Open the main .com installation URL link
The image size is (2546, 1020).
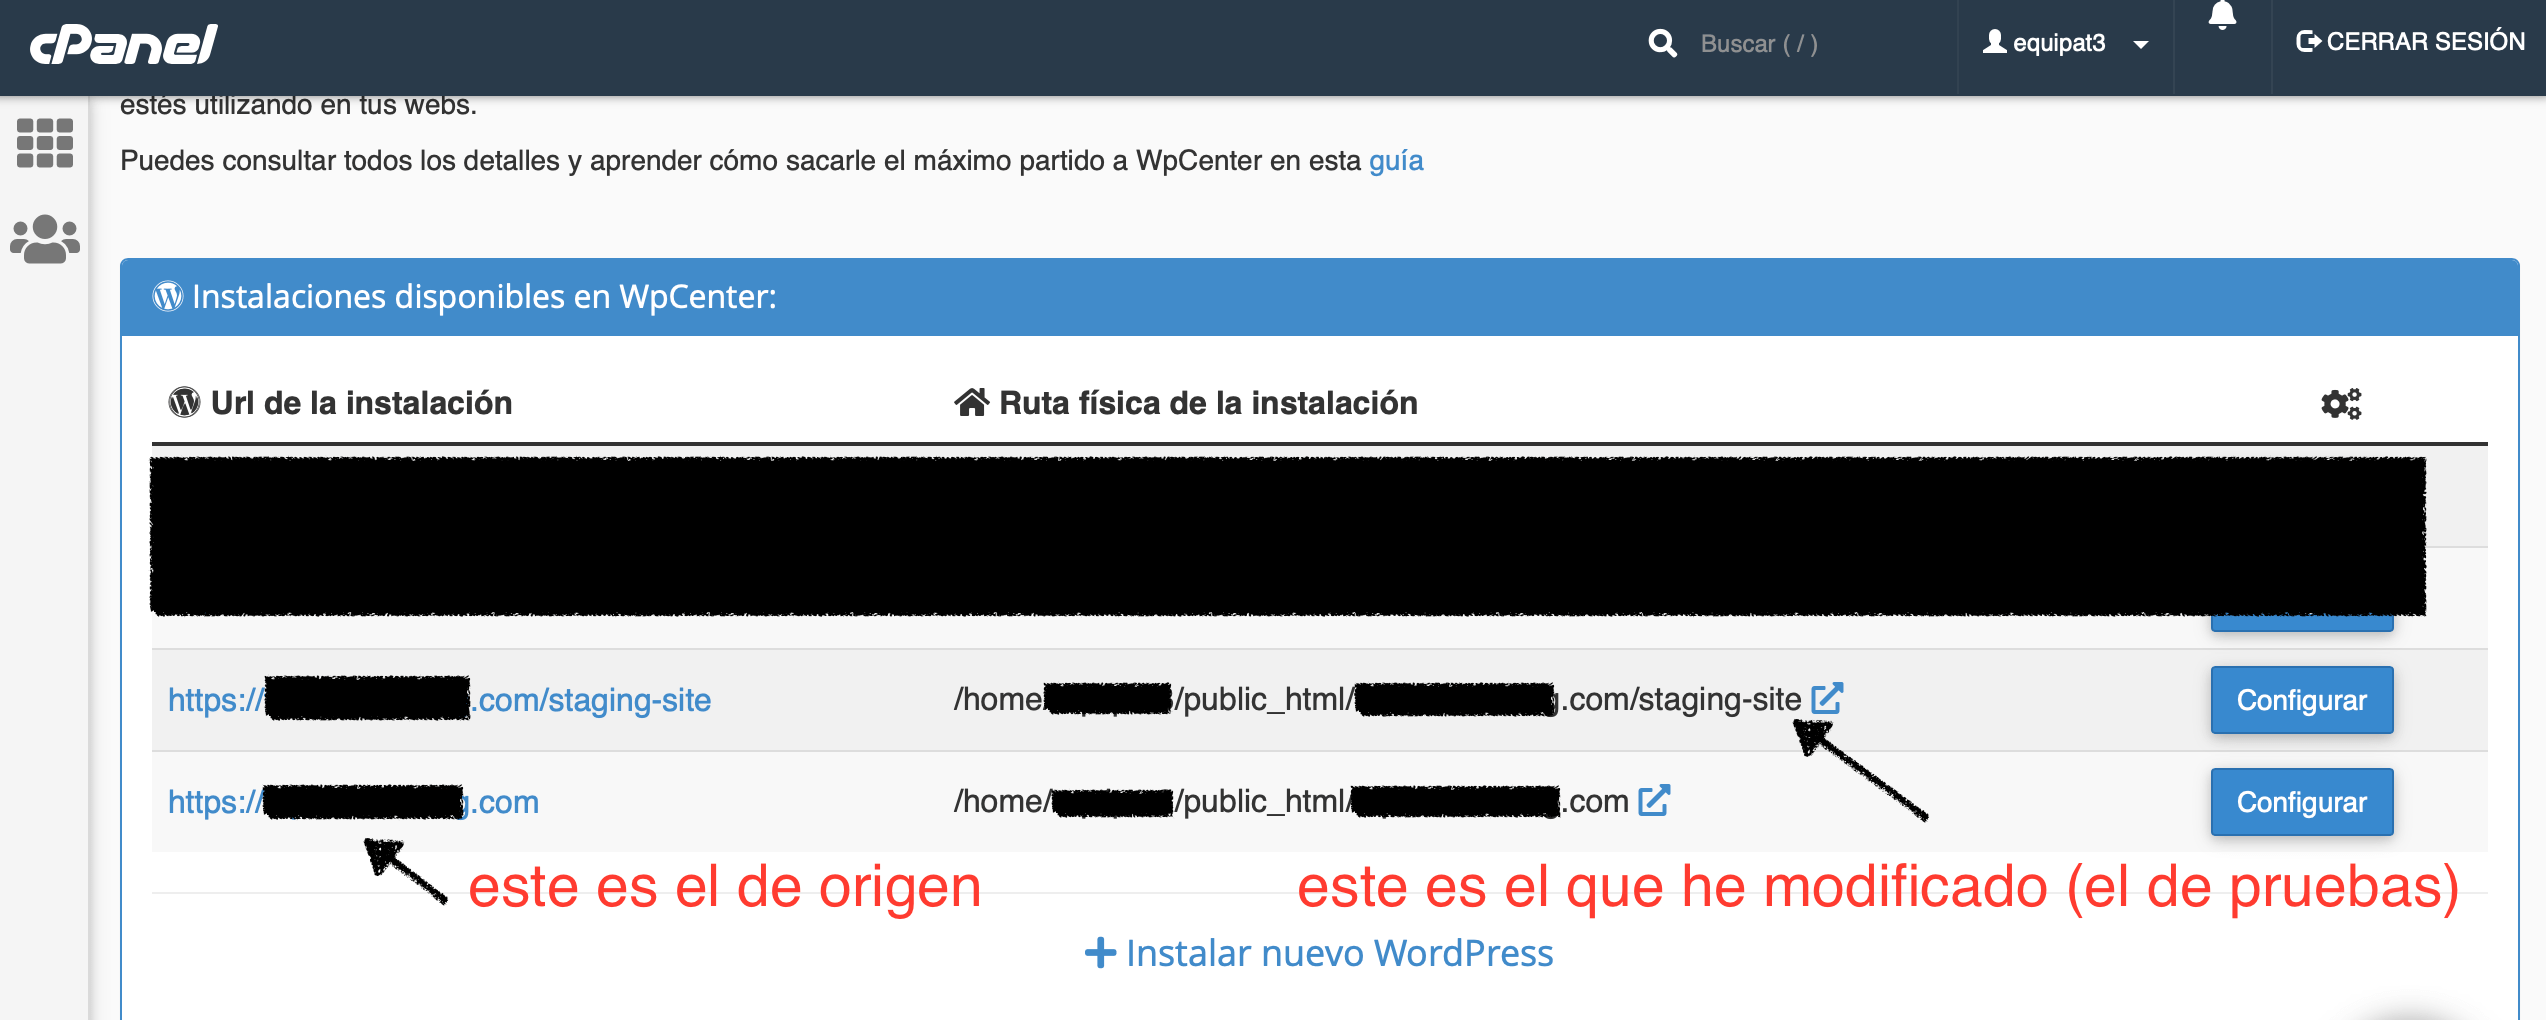coord(353,801)
